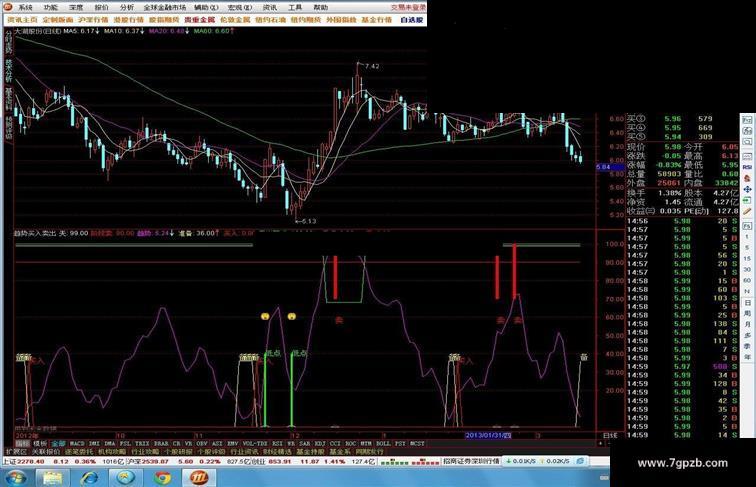This screenshot has width=756, height=487.
Task: Select the 周 weekly period button
Action: 747,313
